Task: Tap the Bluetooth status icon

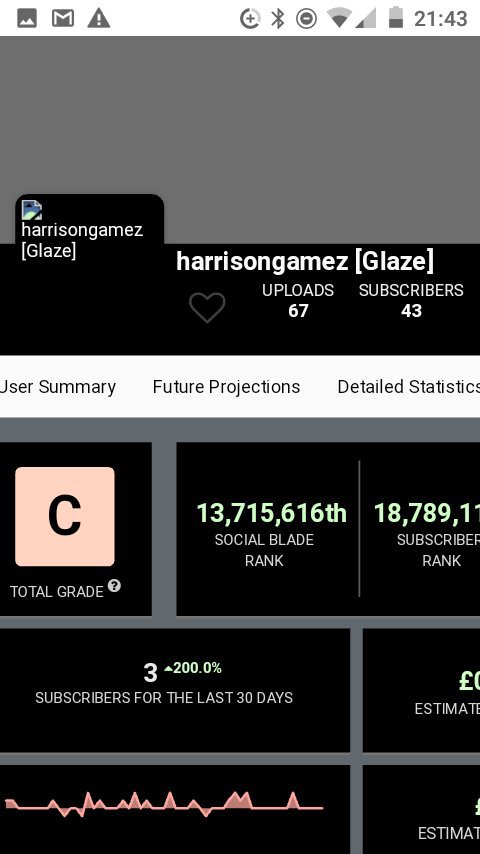Action: tap(278, 19)
